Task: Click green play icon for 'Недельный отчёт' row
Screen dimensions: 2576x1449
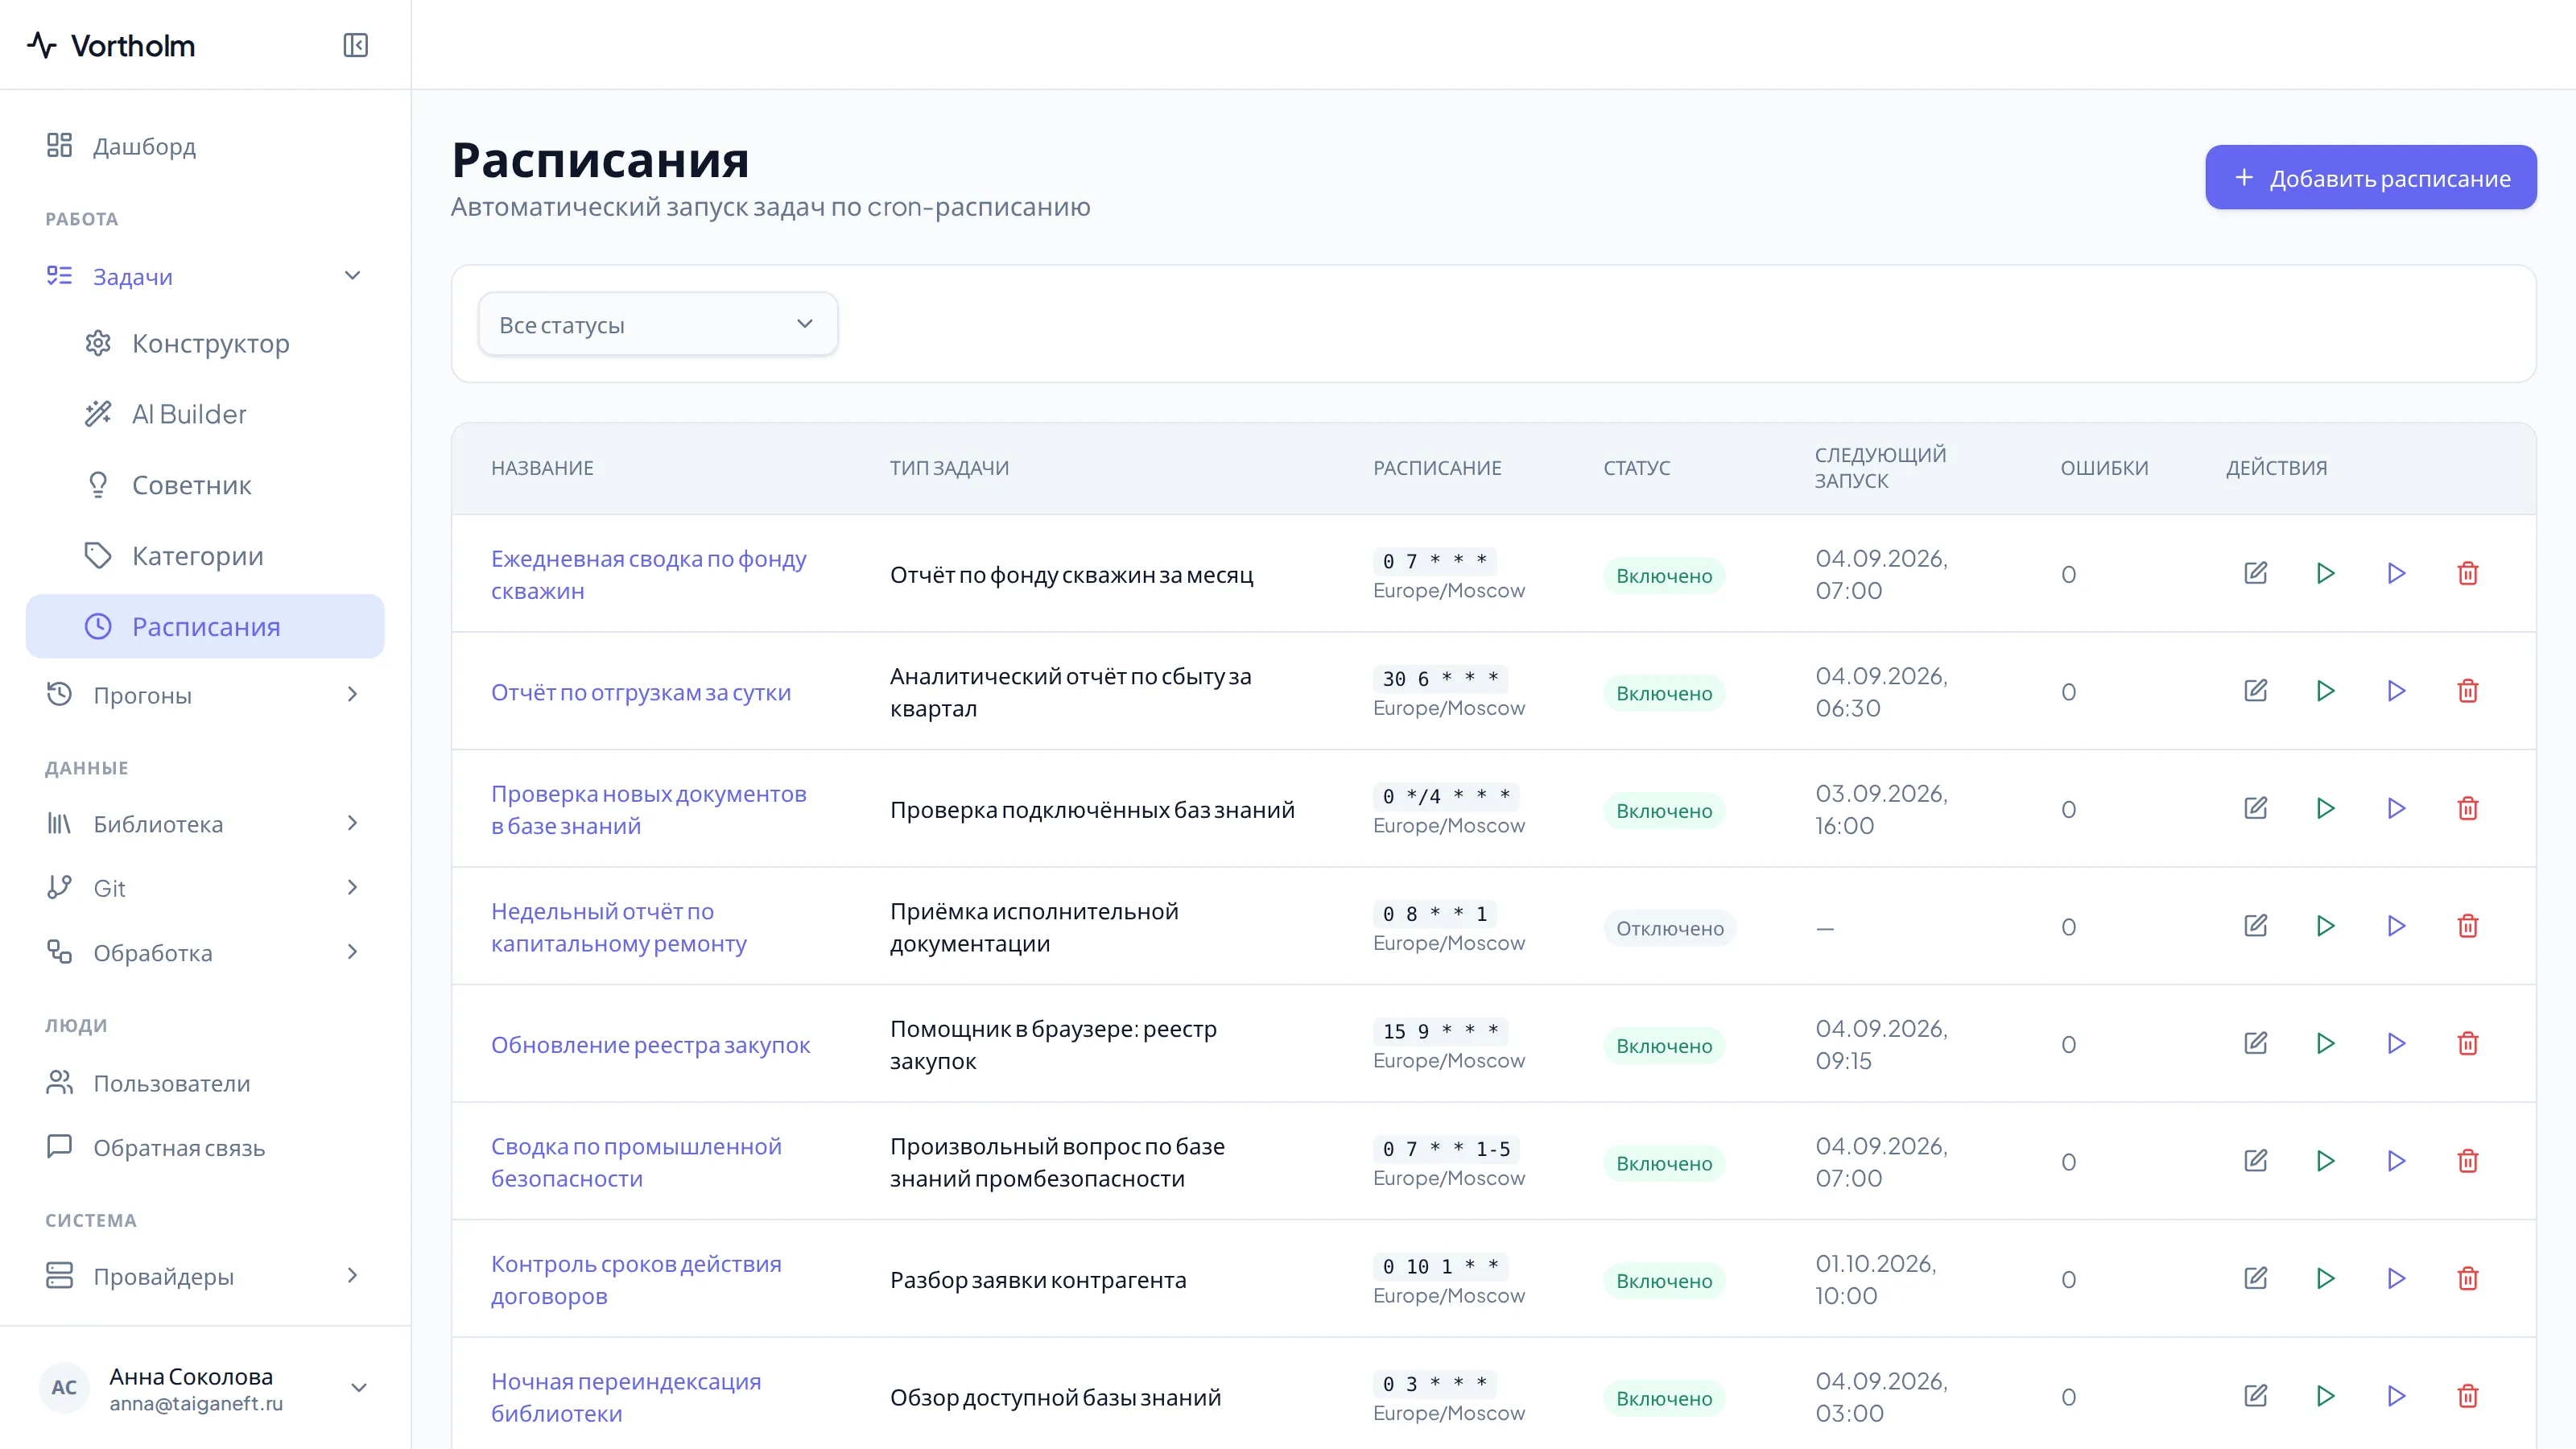Action: 2326,926
